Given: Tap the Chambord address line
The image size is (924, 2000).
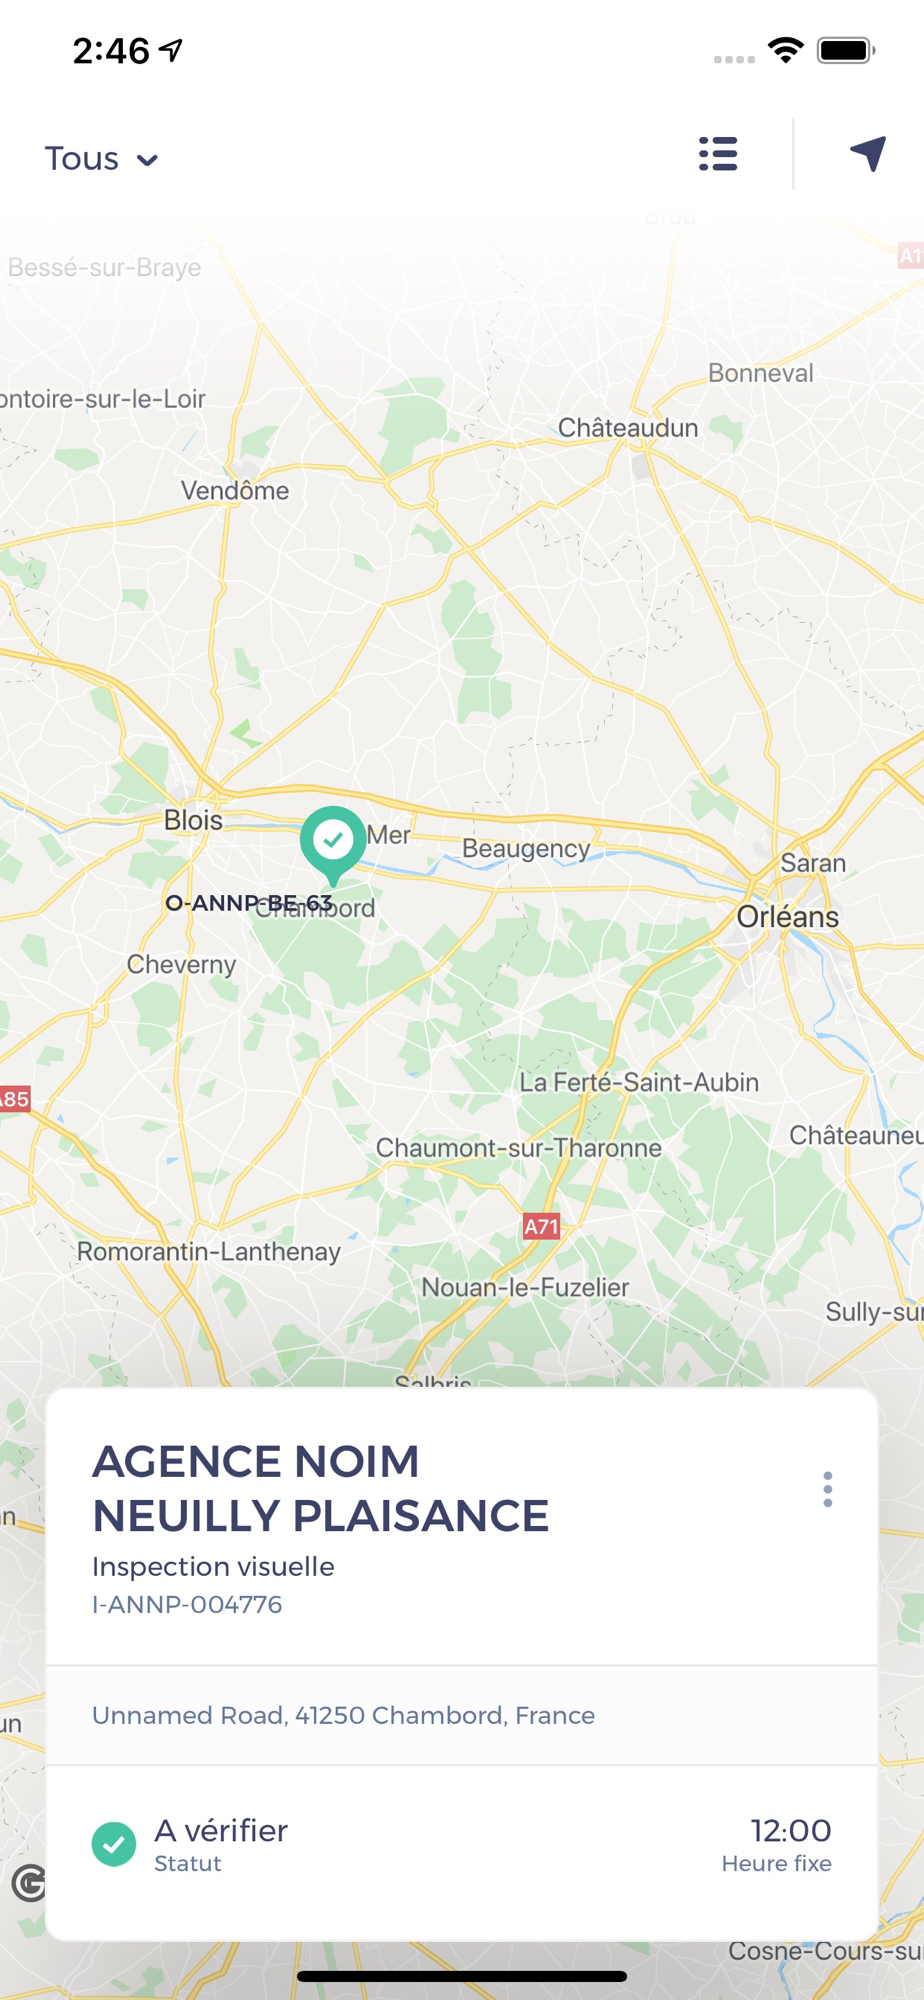Looking at the screenshot, I should pos(343,1715).
